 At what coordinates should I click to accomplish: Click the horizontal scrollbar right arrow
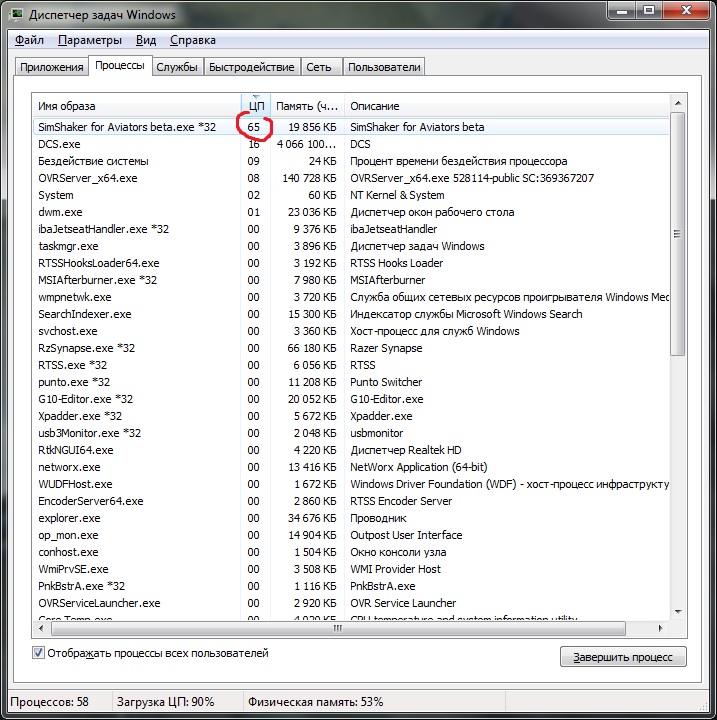tap(661, 628)
